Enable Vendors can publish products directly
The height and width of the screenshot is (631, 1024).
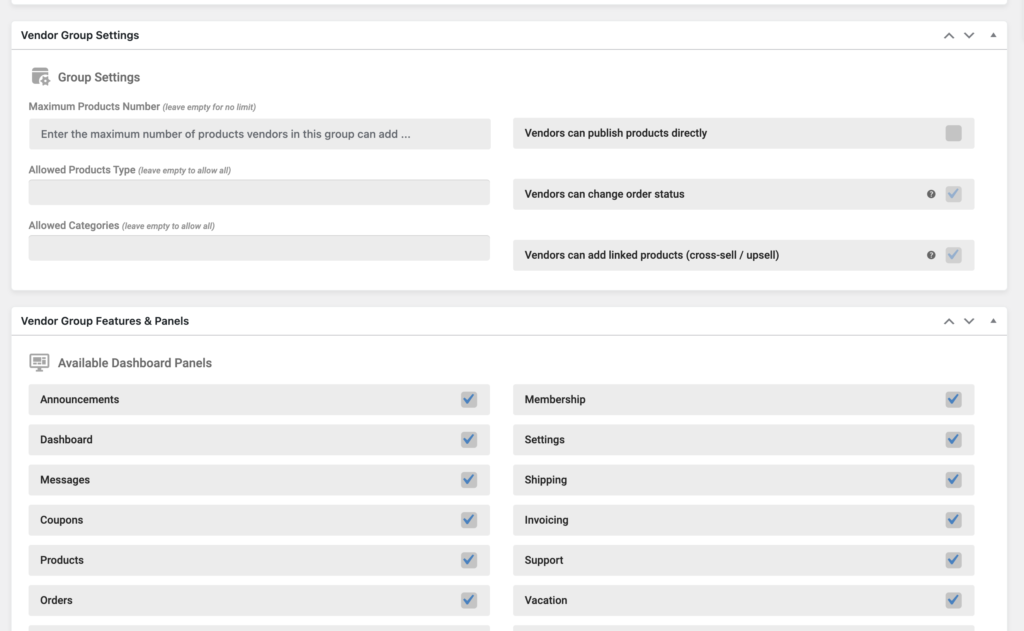click(x=953, y=133)
